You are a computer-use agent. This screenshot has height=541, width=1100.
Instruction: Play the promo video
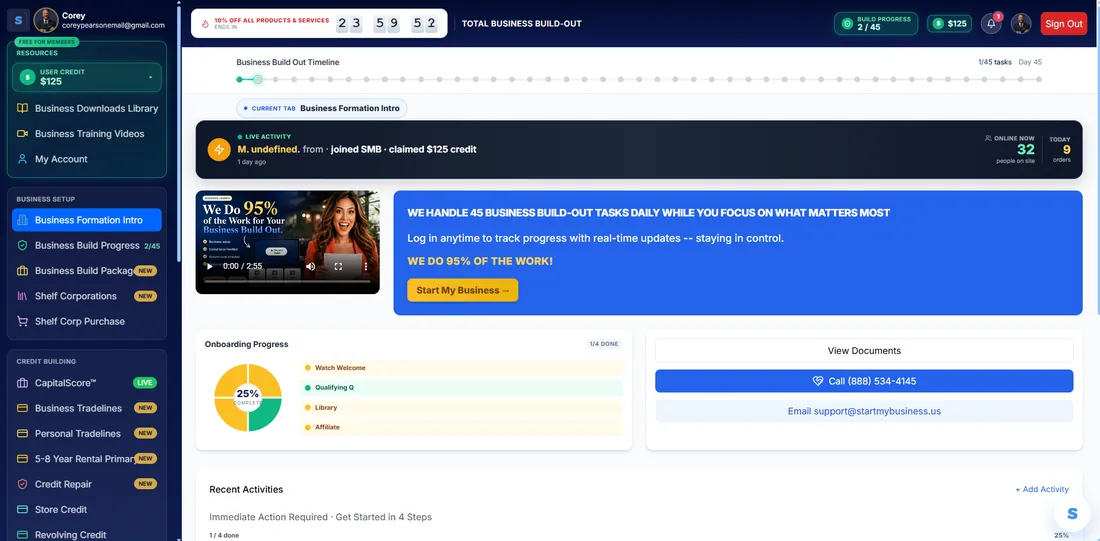pos(208,267)
